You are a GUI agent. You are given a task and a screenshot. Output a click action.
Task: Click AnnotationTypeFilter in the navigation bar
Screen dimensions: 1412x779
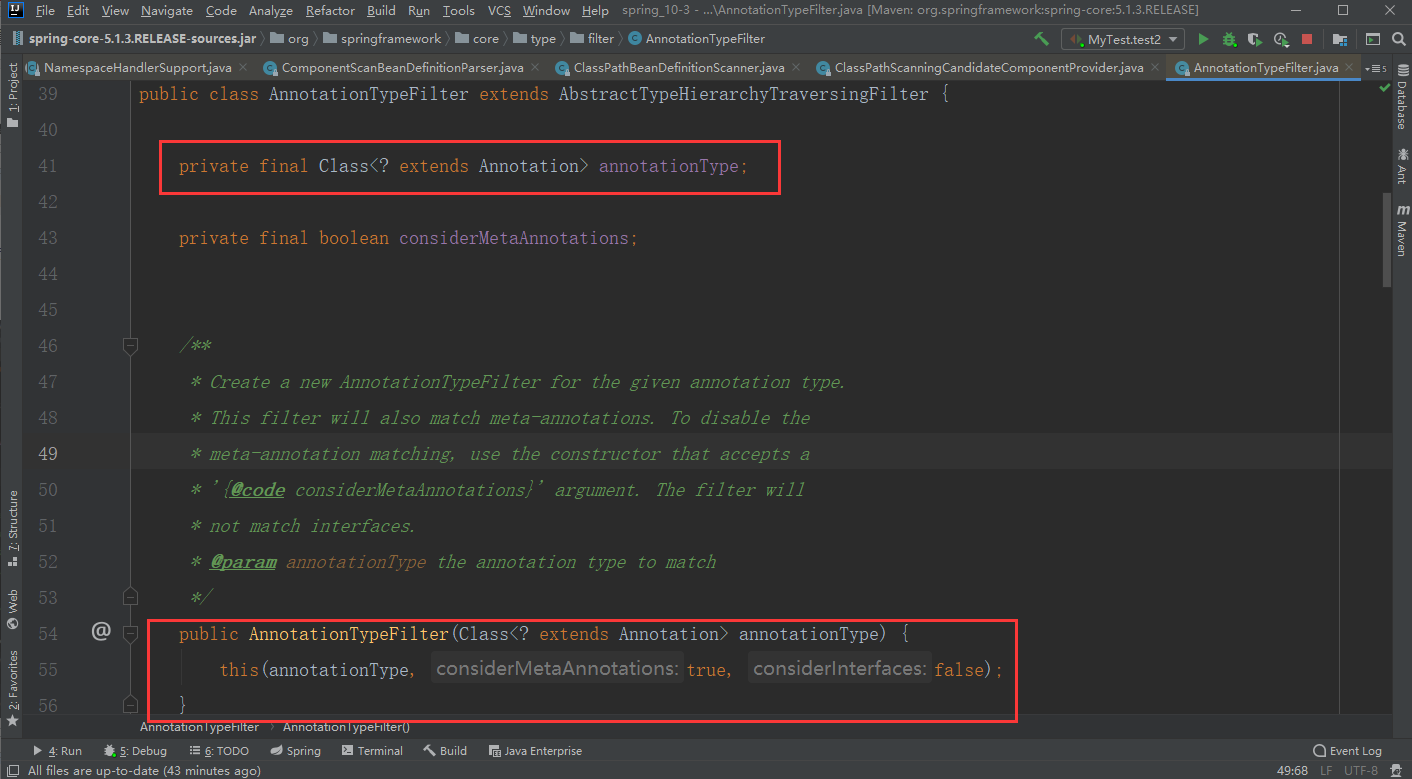pyautogui.click(x=697, y=39)
